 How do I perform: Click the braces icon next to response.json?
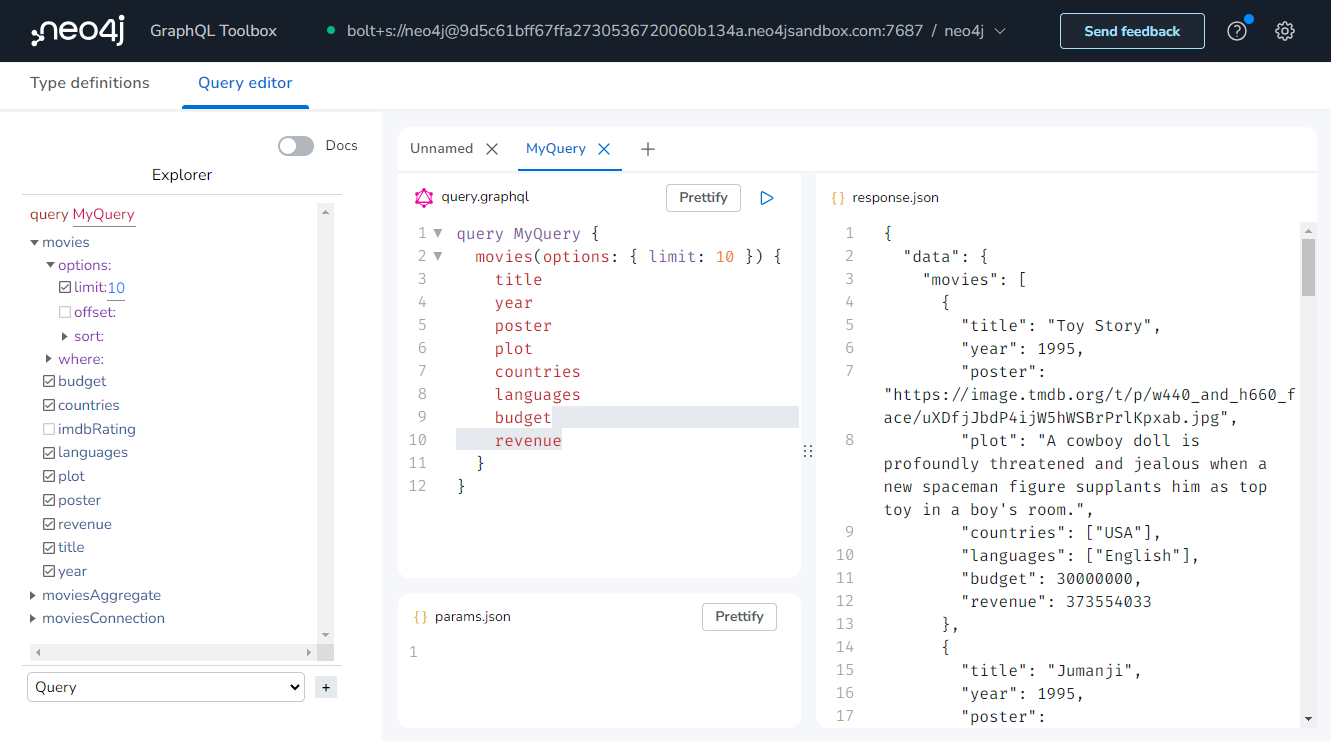tap(837, 197)
